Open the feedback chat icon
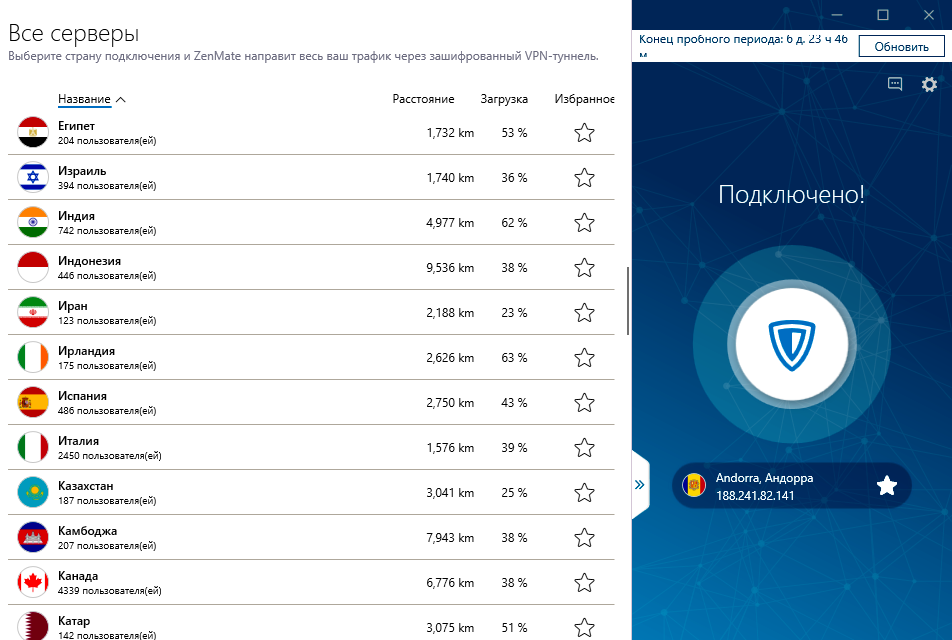 [895, 84]
